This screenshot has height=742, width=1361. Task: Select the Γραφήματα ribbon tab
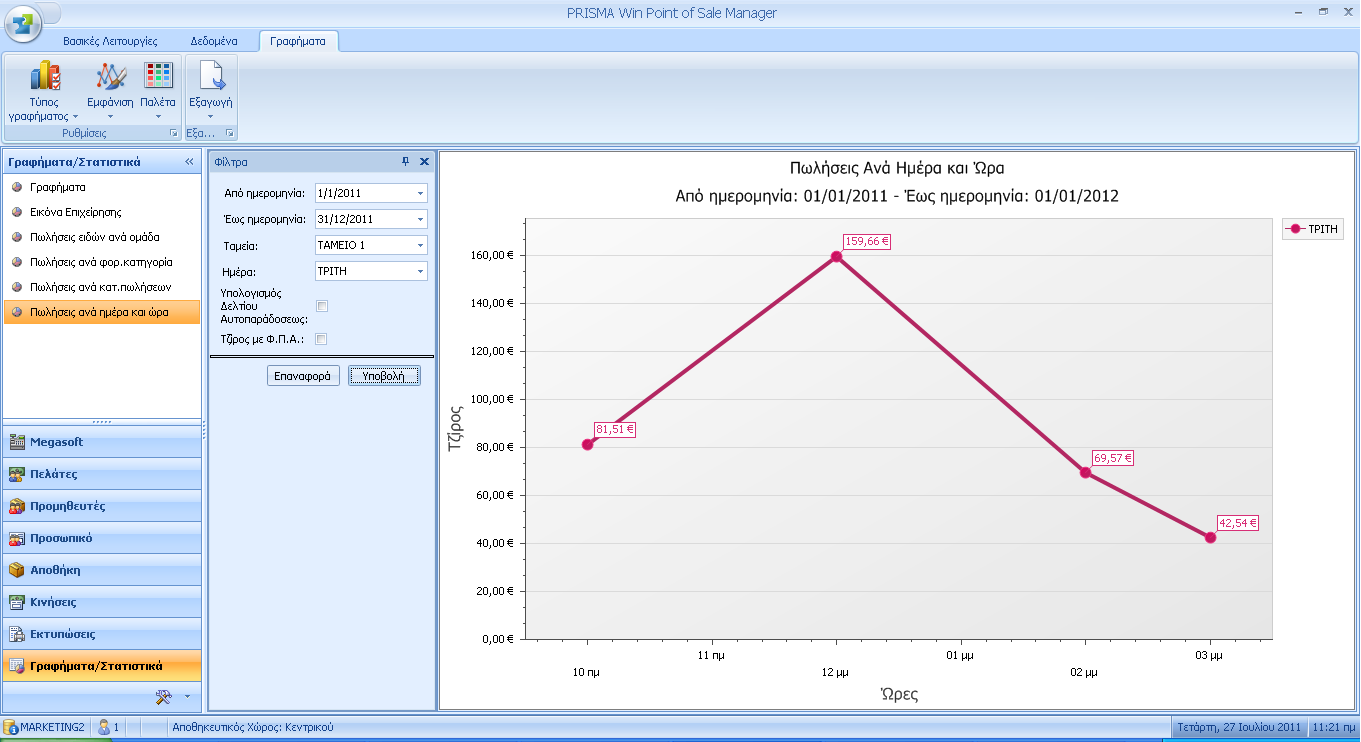(298, 41)
